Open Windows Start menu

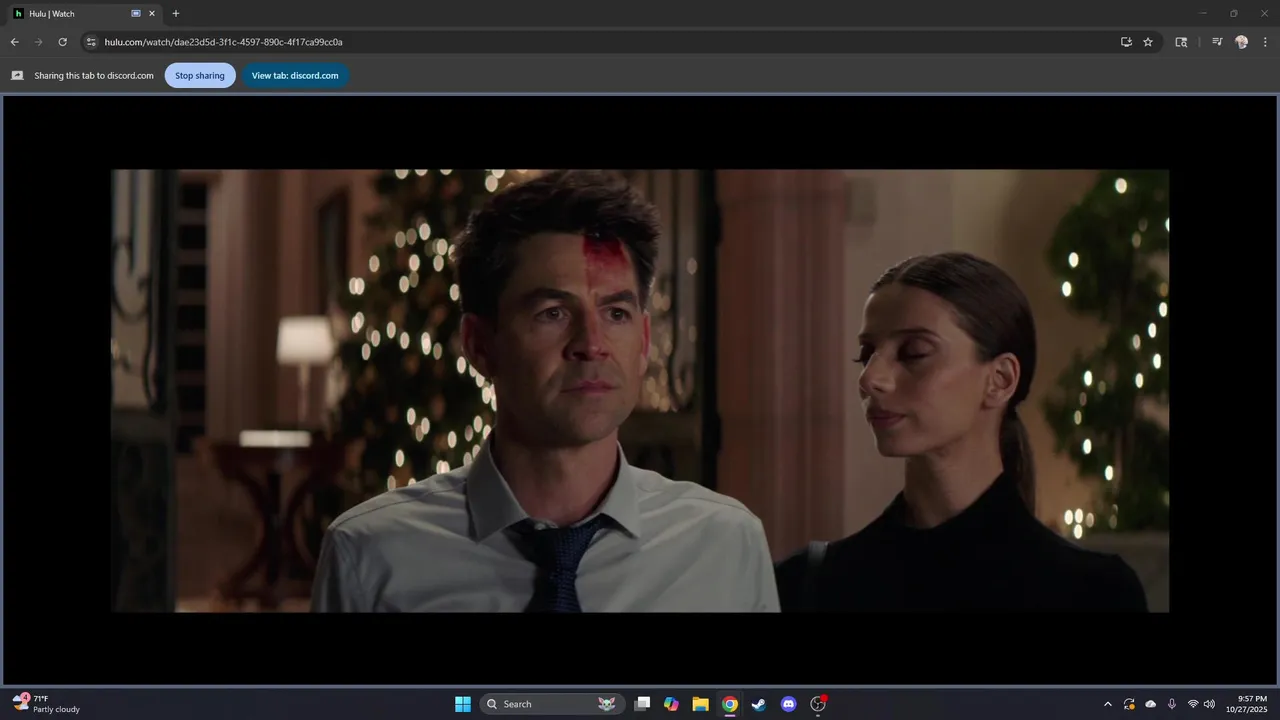point(463,704)
